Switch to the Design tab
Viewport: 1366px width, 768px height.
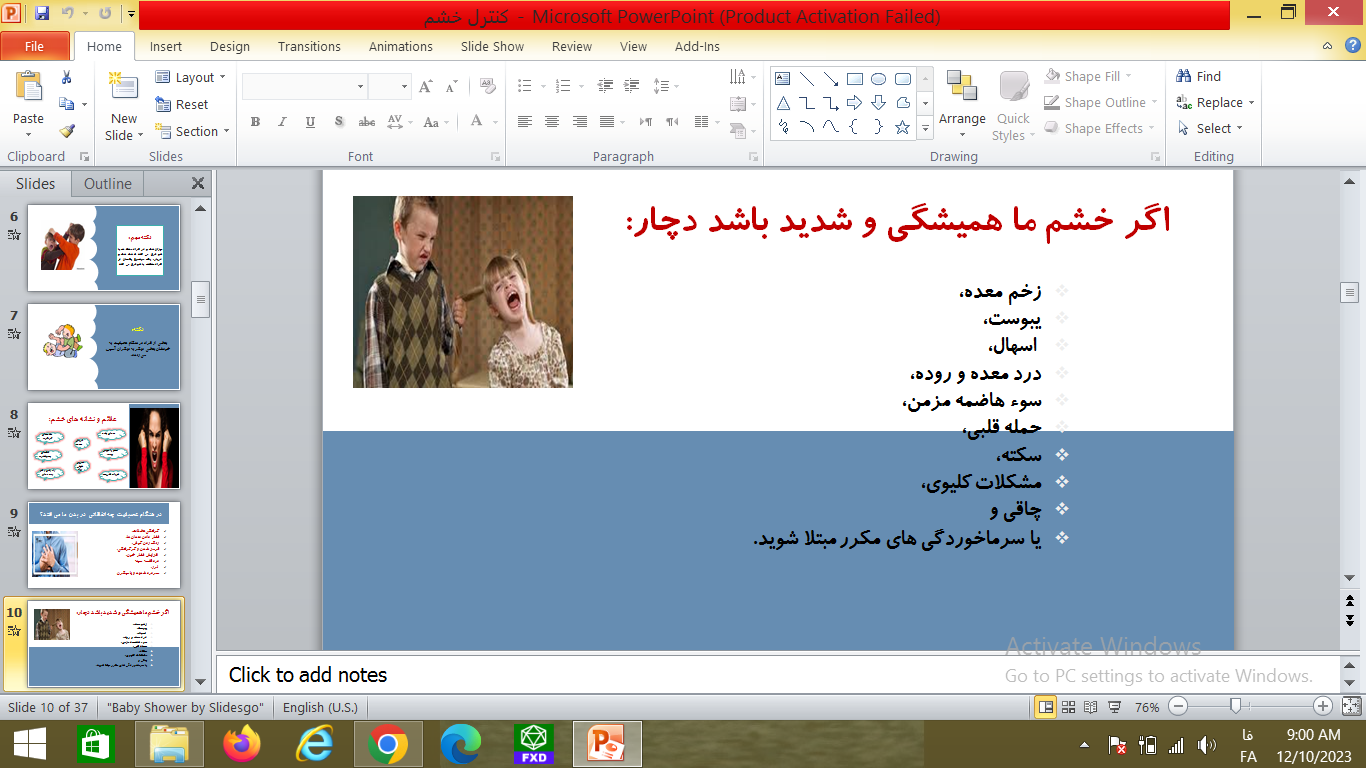229,46
